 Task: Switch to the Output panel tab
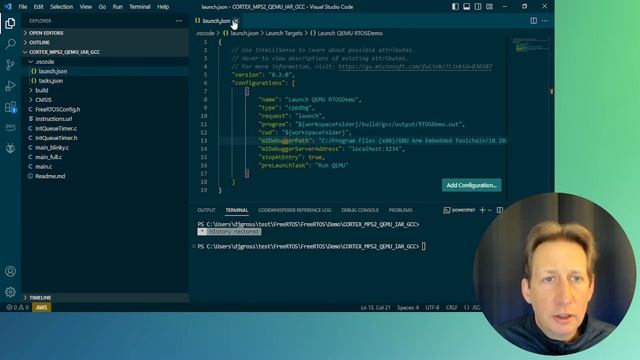206,210
